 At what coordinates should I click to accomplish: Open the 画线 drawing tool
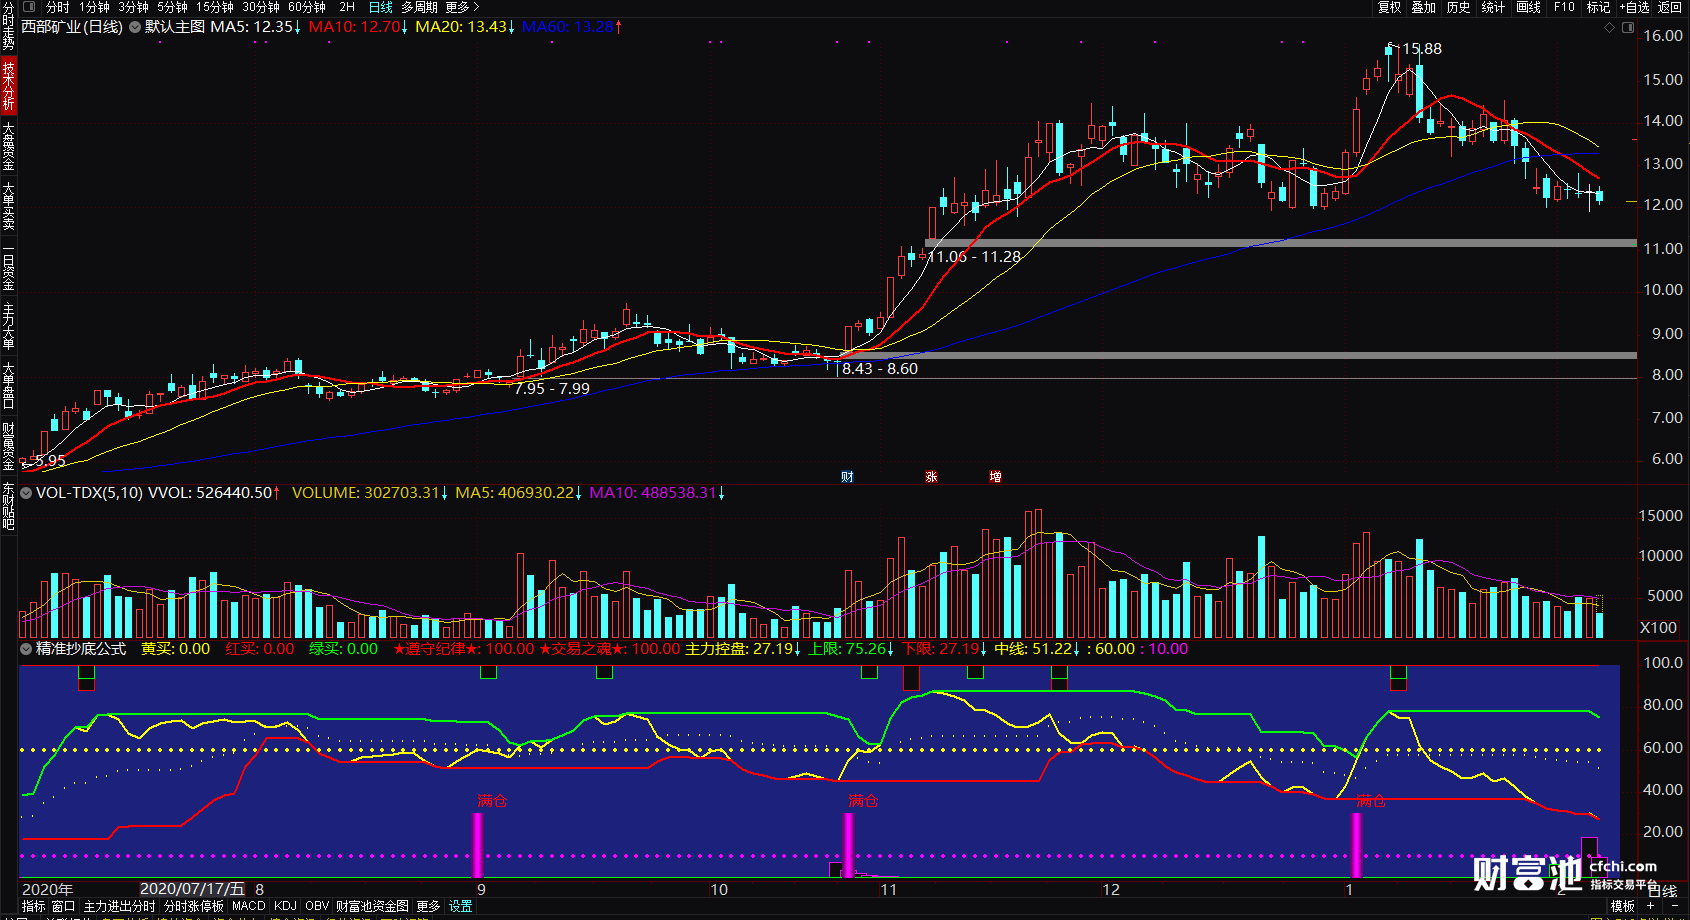(x=1528, y=7)
